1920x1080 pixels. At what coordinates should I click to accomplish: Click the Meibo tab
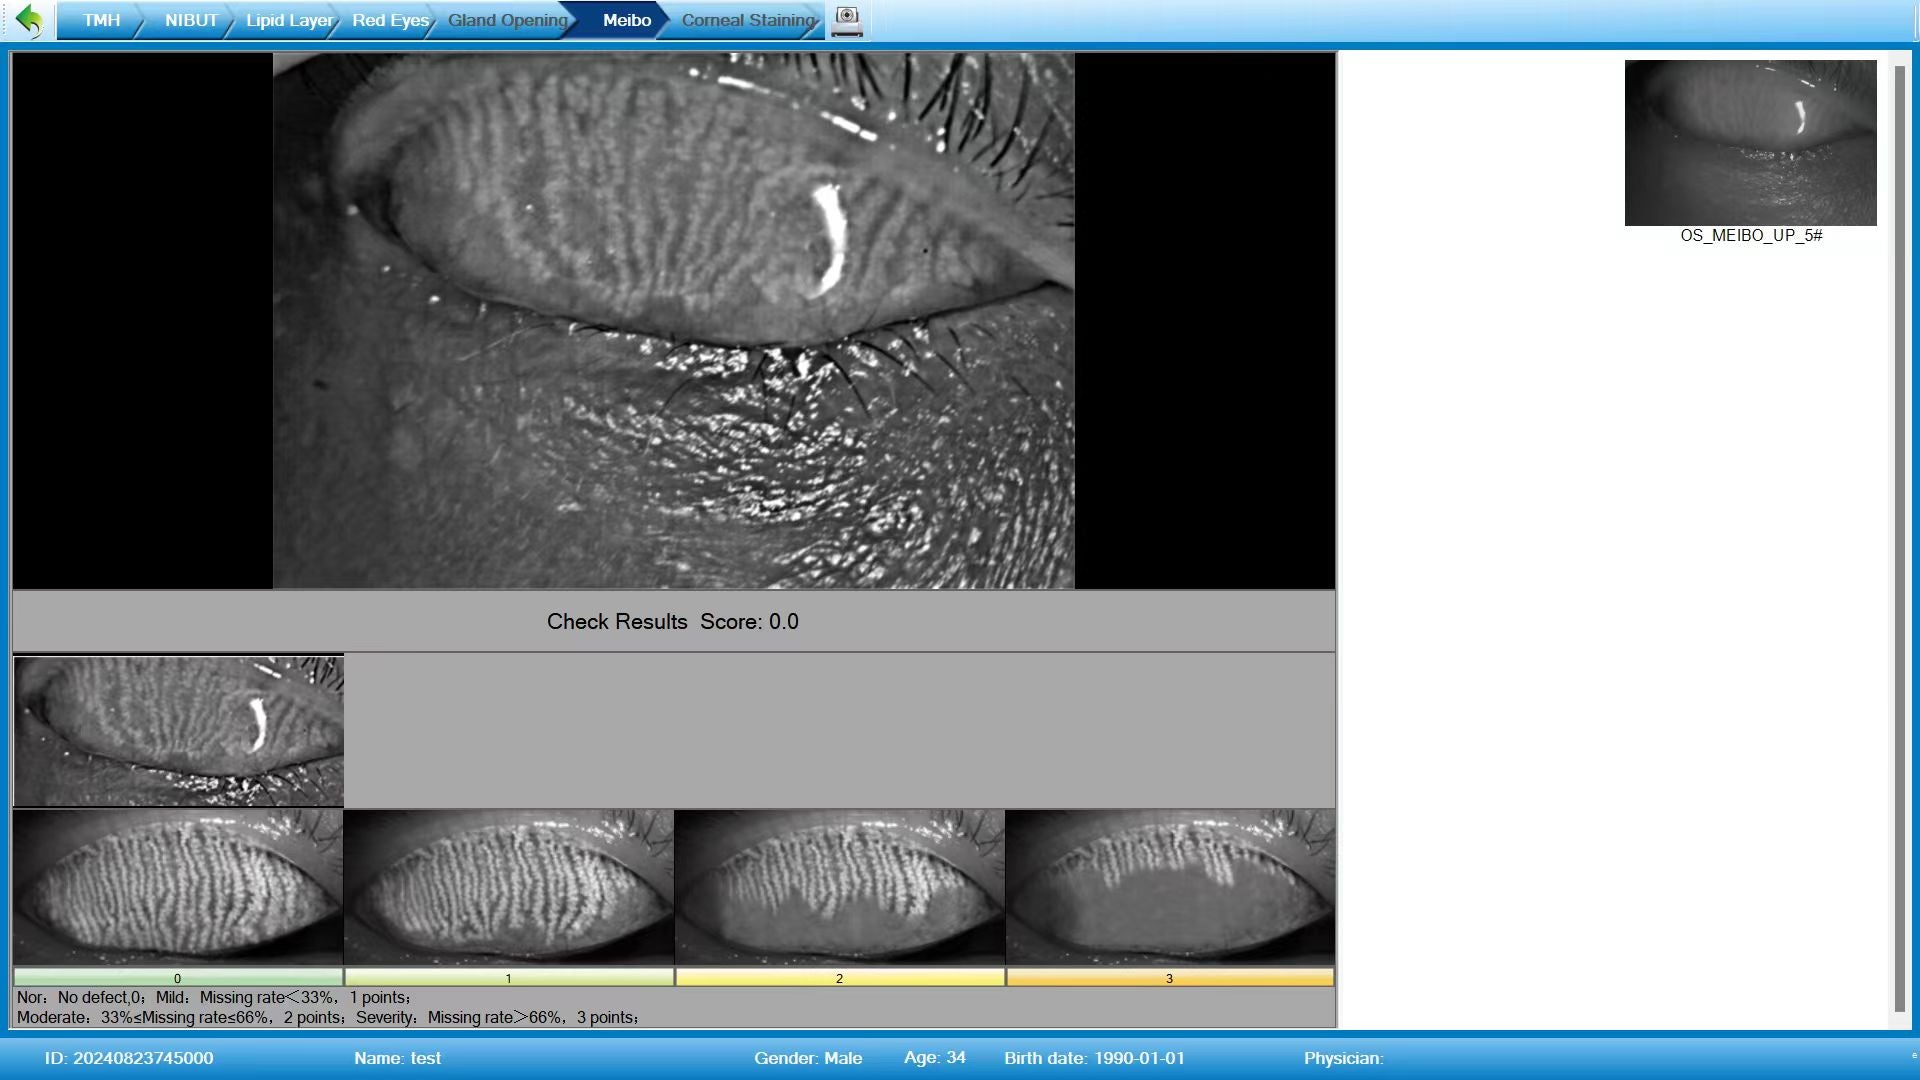[x=626, y=20]
